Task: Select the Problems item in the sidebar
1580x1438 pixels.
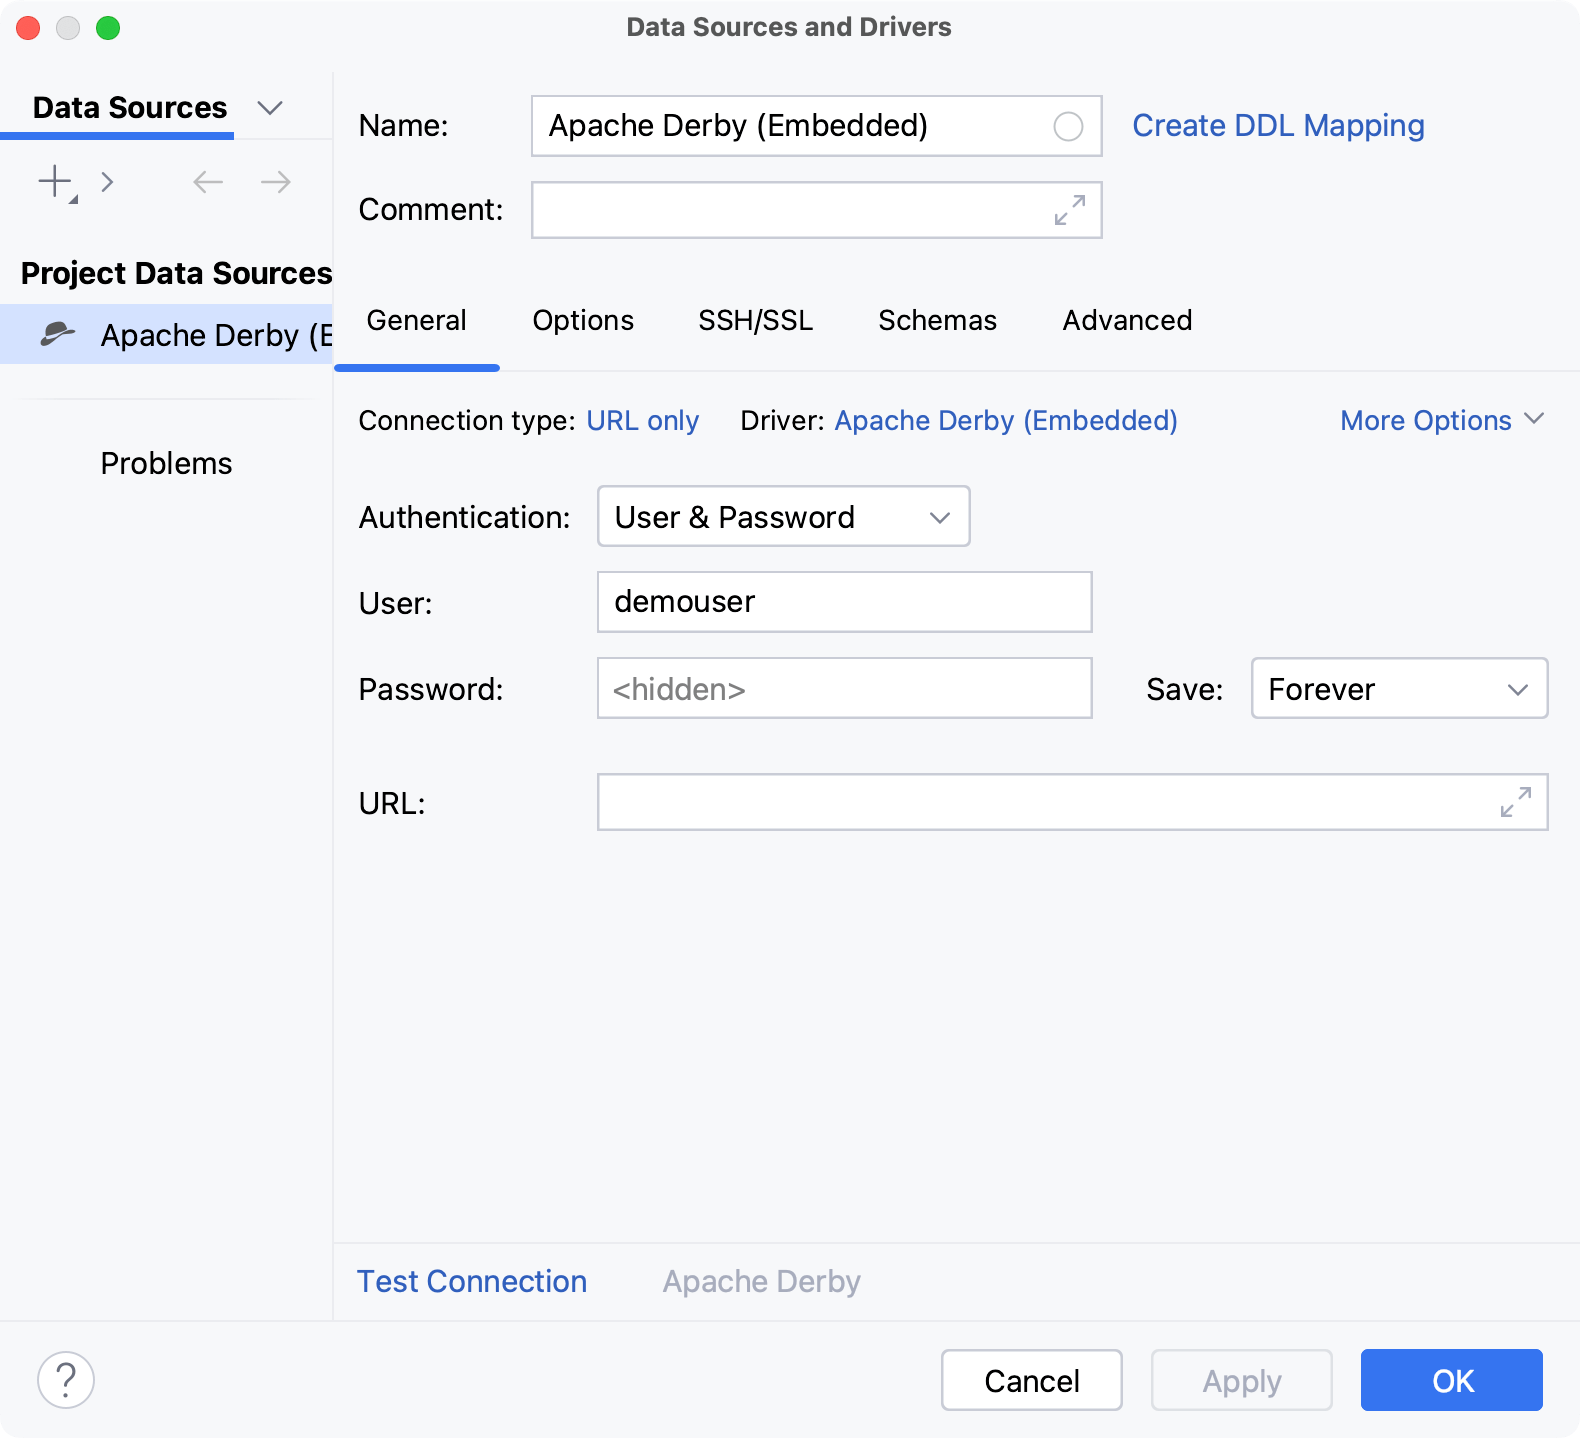Action: click(x=166, y=464)
